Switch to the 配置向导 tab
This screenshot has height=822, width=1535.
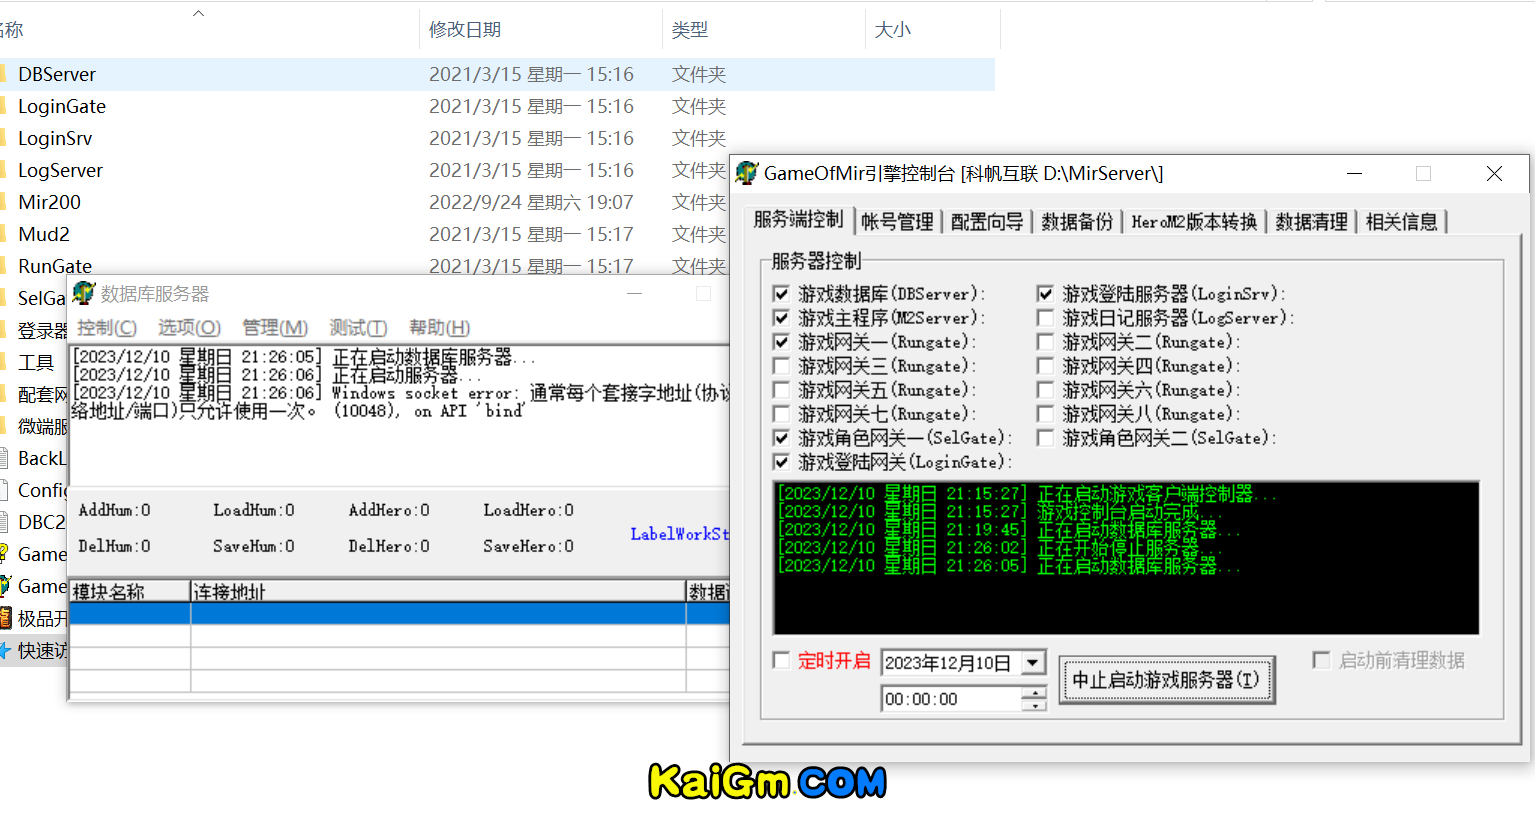coord(987,222)
